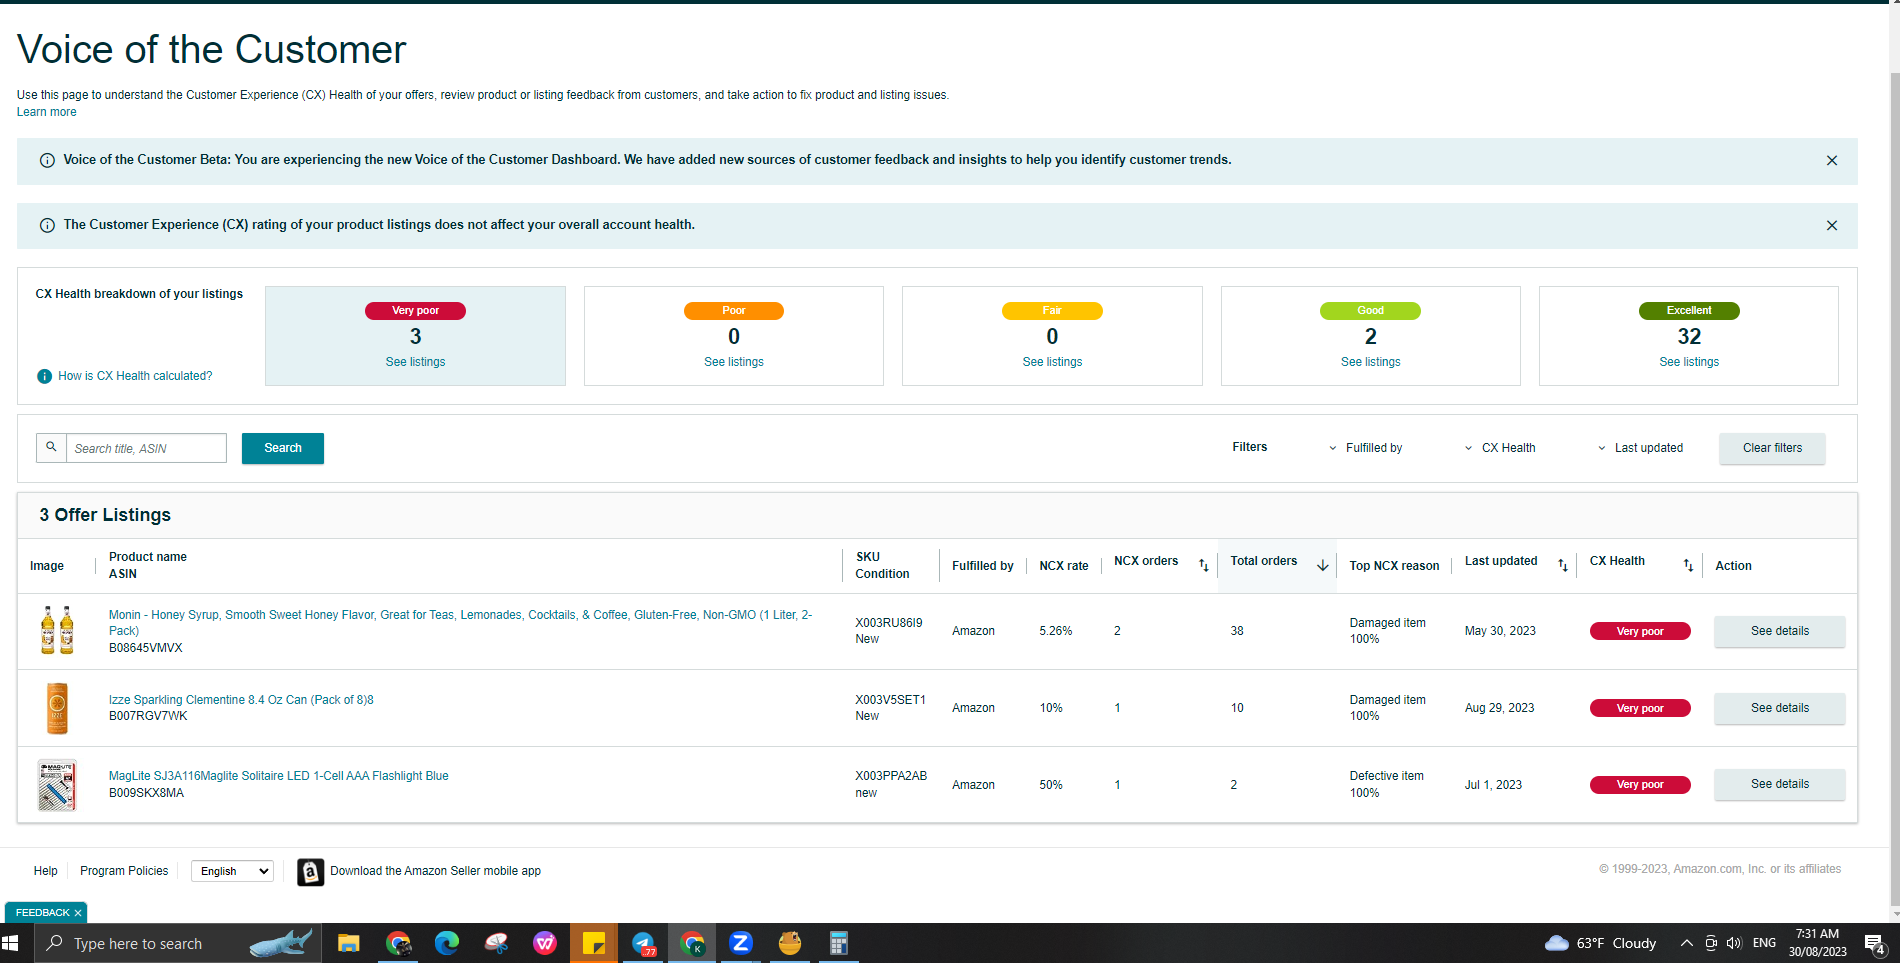Open Download the Amazon Seller mobile app link
1900x963 pixels.
click(x=435, y=871)
